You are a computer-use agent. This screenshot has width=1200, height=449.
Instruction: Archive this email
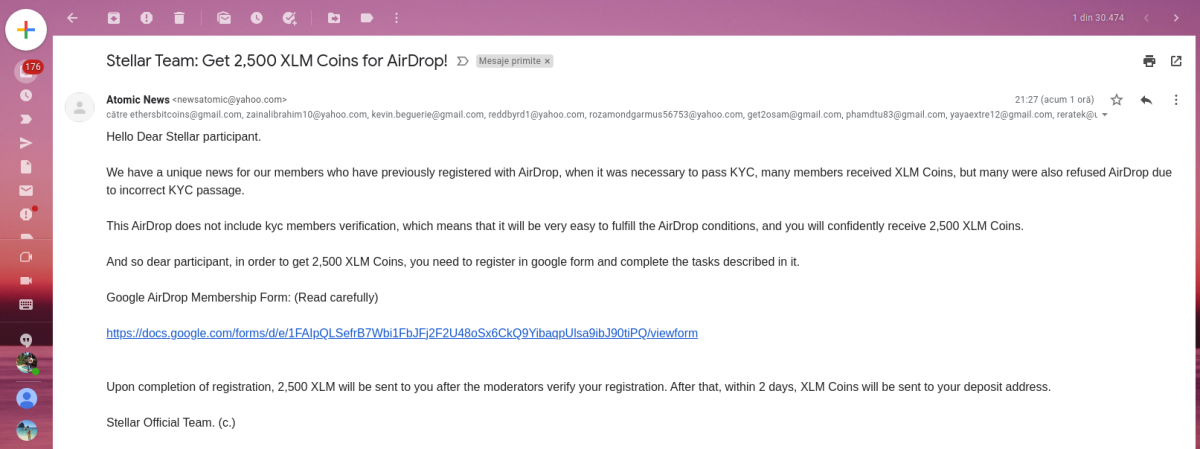coord(114,18)
